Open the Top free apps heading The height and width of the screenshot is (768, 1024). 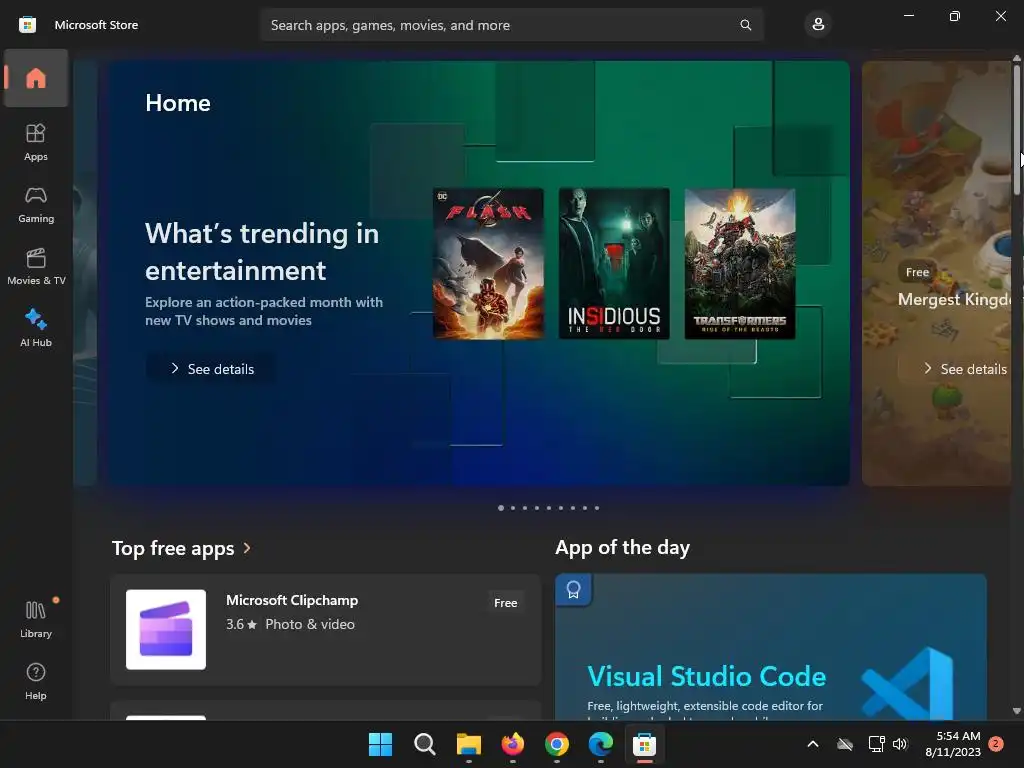pos(173,548)
